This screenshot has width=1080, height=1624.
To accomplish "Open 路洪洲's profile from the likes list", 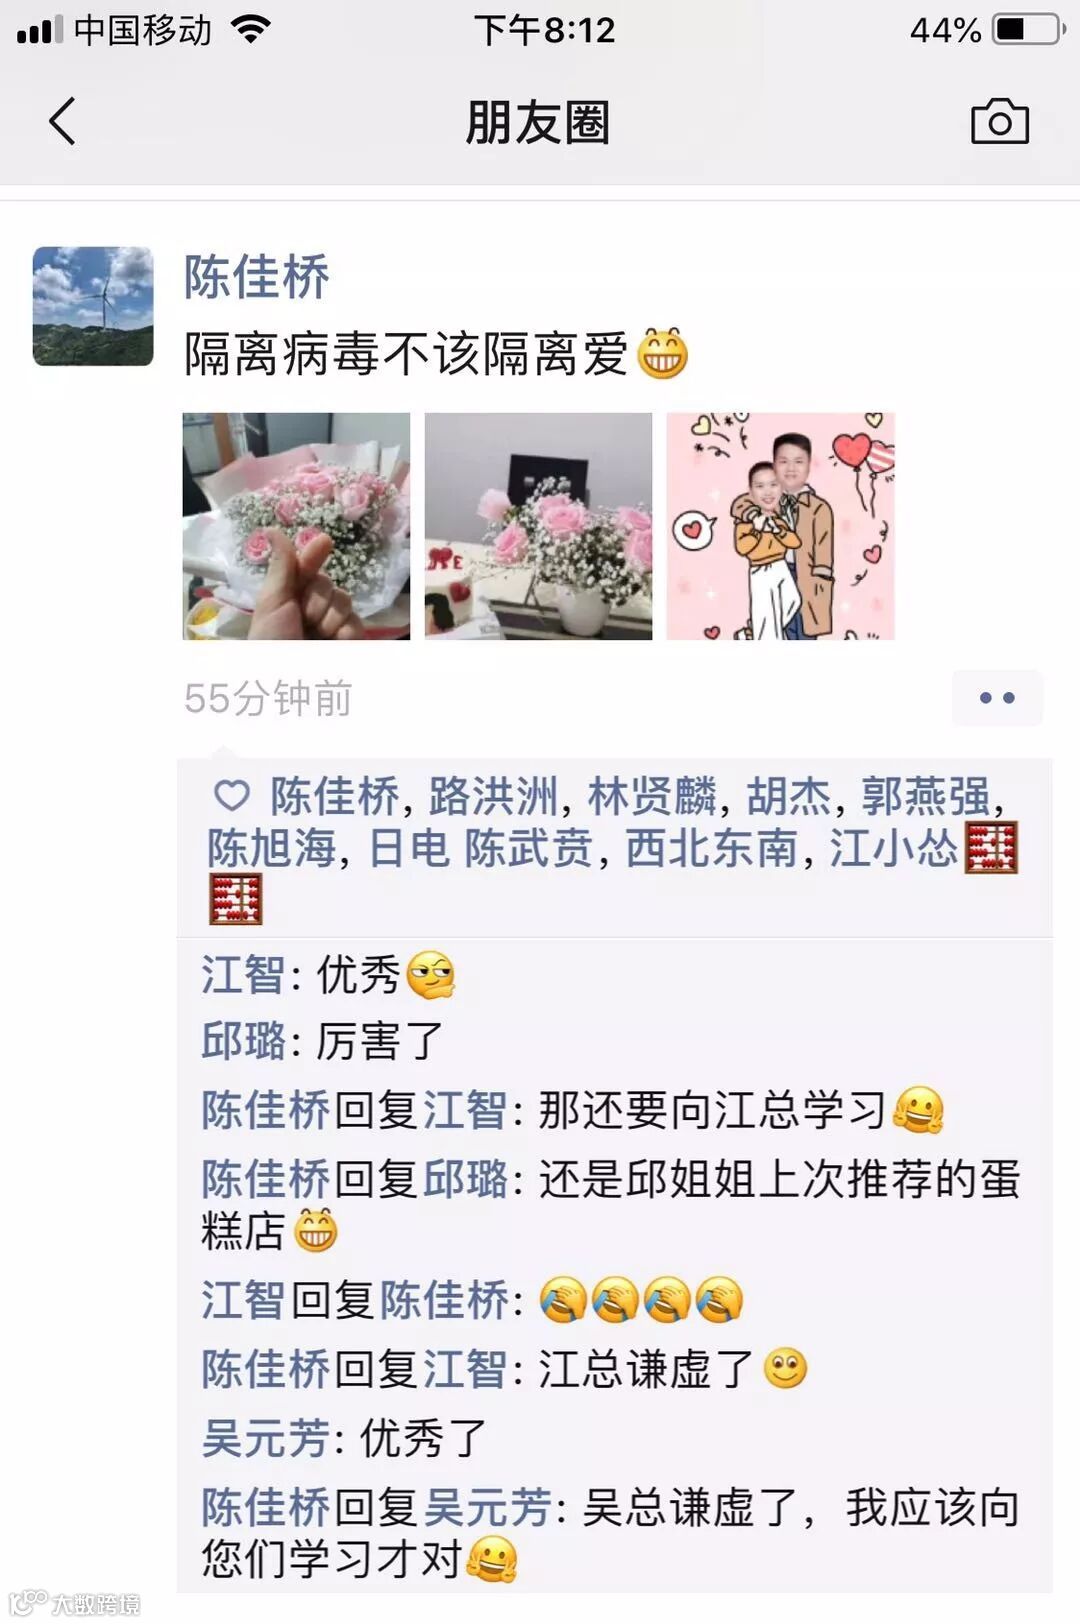I will pos(493,797).
